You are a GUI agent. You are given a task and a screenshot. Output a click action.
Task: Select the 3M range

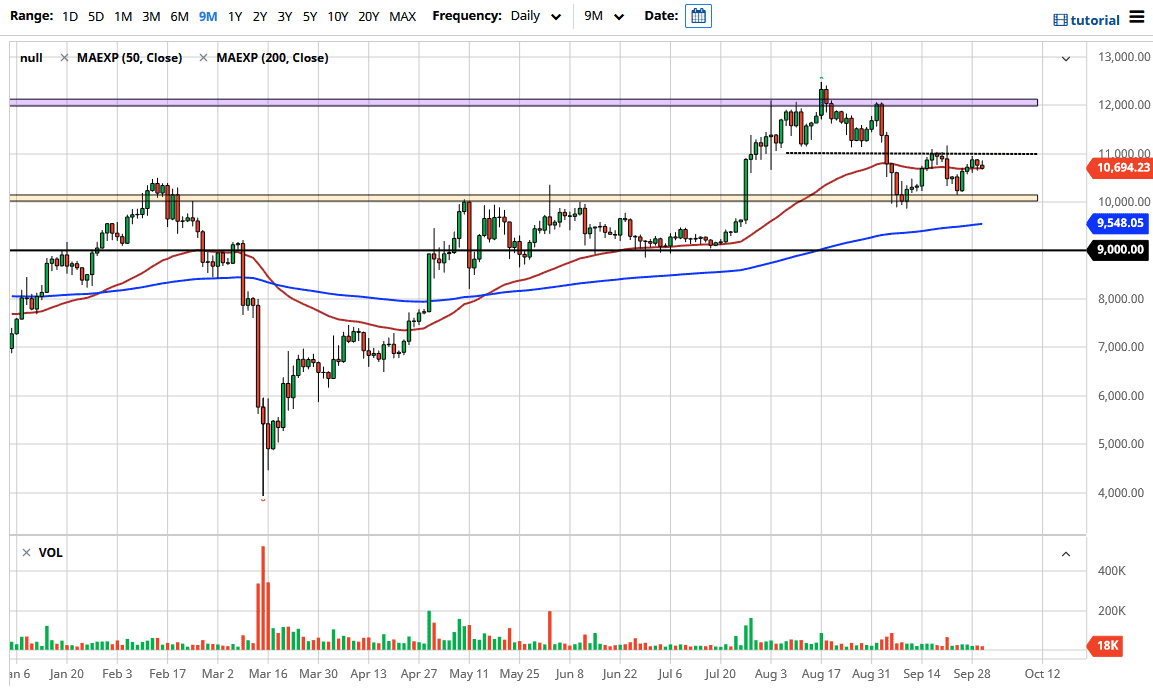click(151, 16)
